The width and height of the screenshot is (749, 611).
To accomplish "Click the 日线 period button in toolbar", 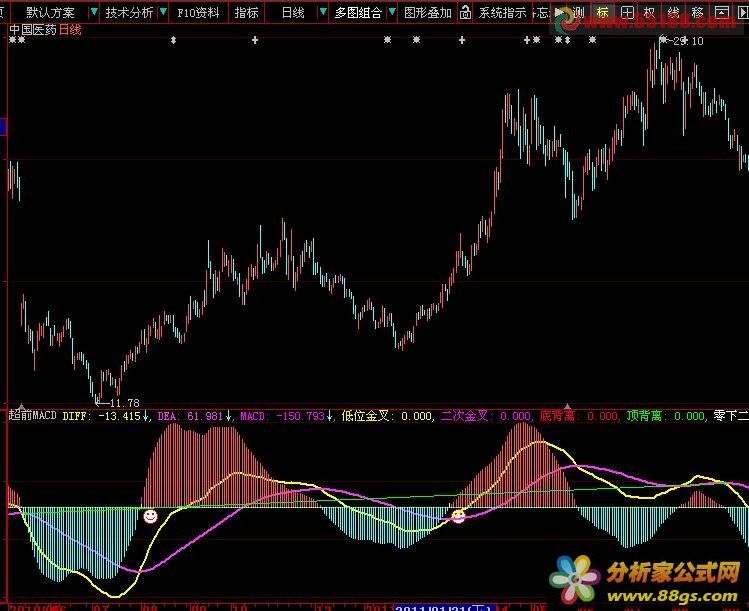I will pyautogui.click(x=293, y=12).
